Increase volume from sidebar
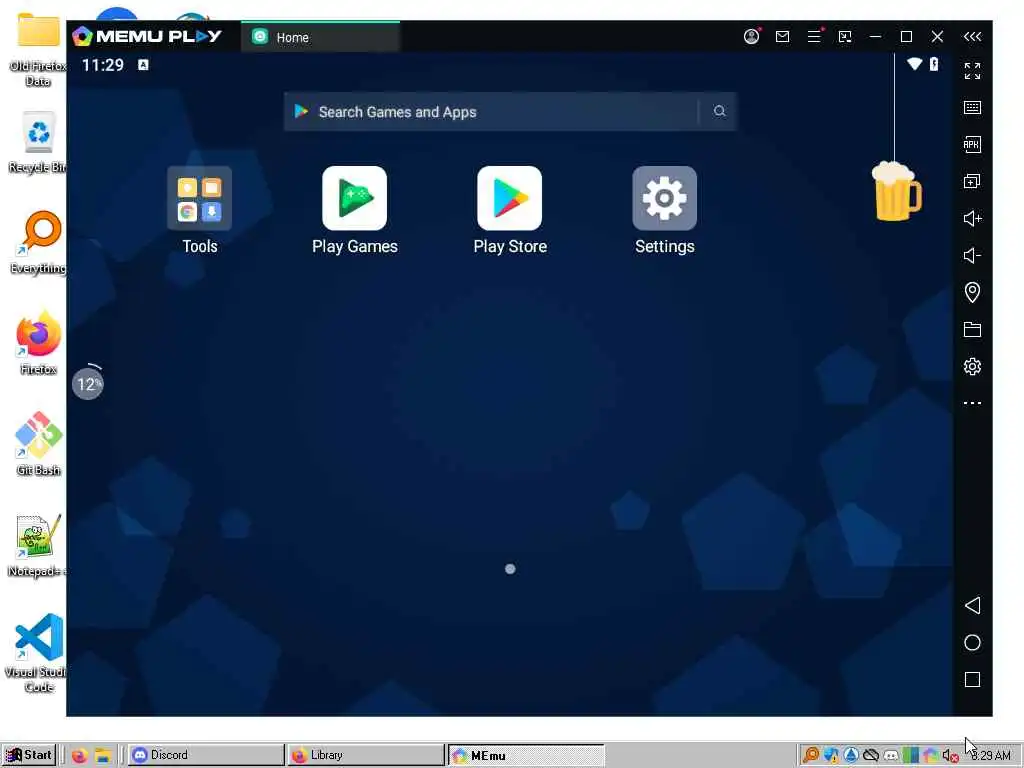The image size is (1024, 768). point(972,218)
